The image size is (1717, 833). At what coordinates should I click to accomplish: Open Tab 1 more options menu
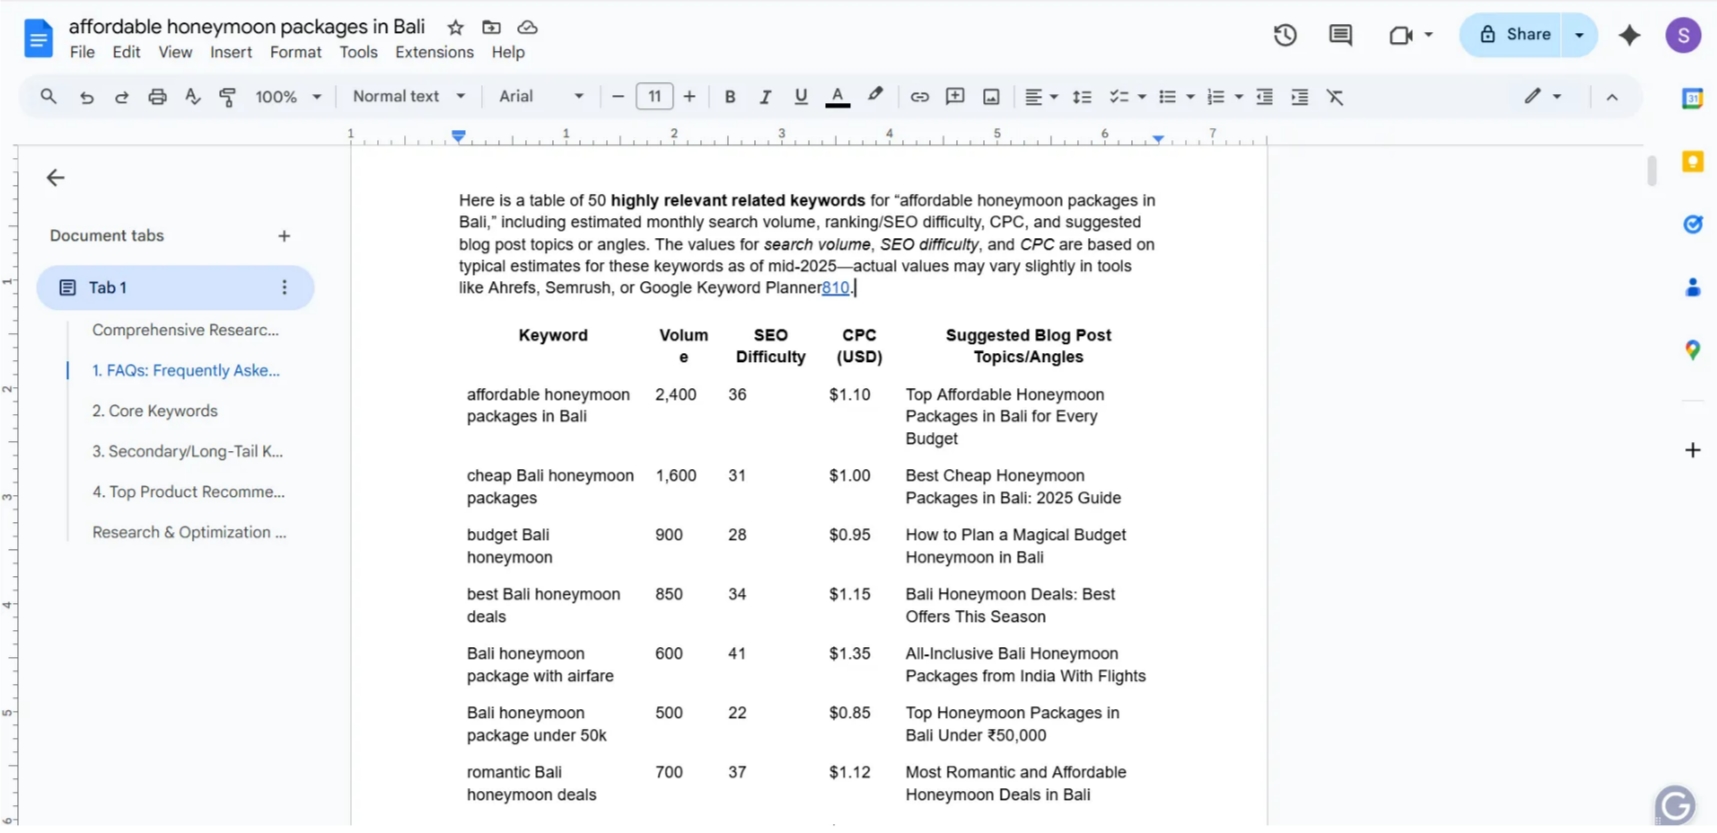[x=284, y=288]
